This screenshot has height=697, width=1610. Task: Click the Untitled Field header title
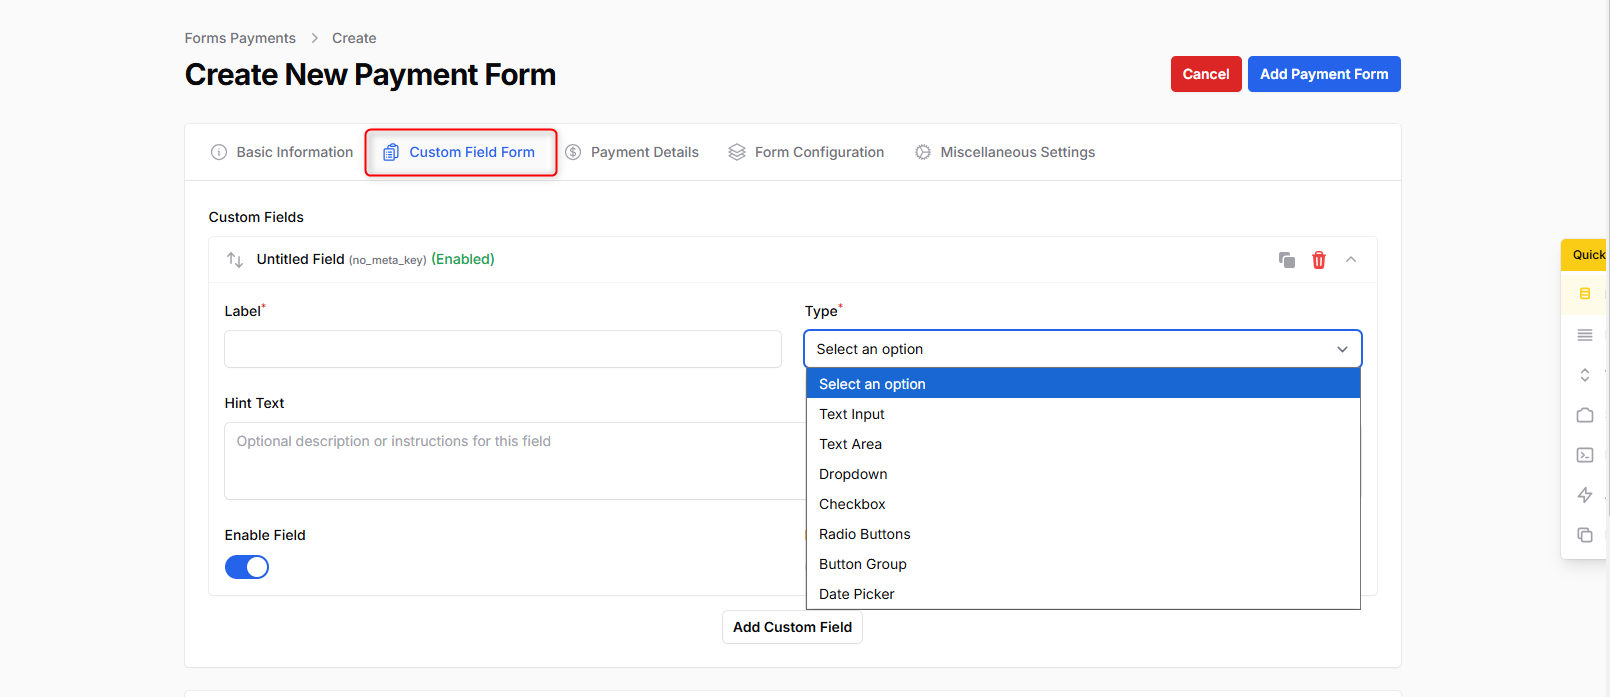[300, 259]
